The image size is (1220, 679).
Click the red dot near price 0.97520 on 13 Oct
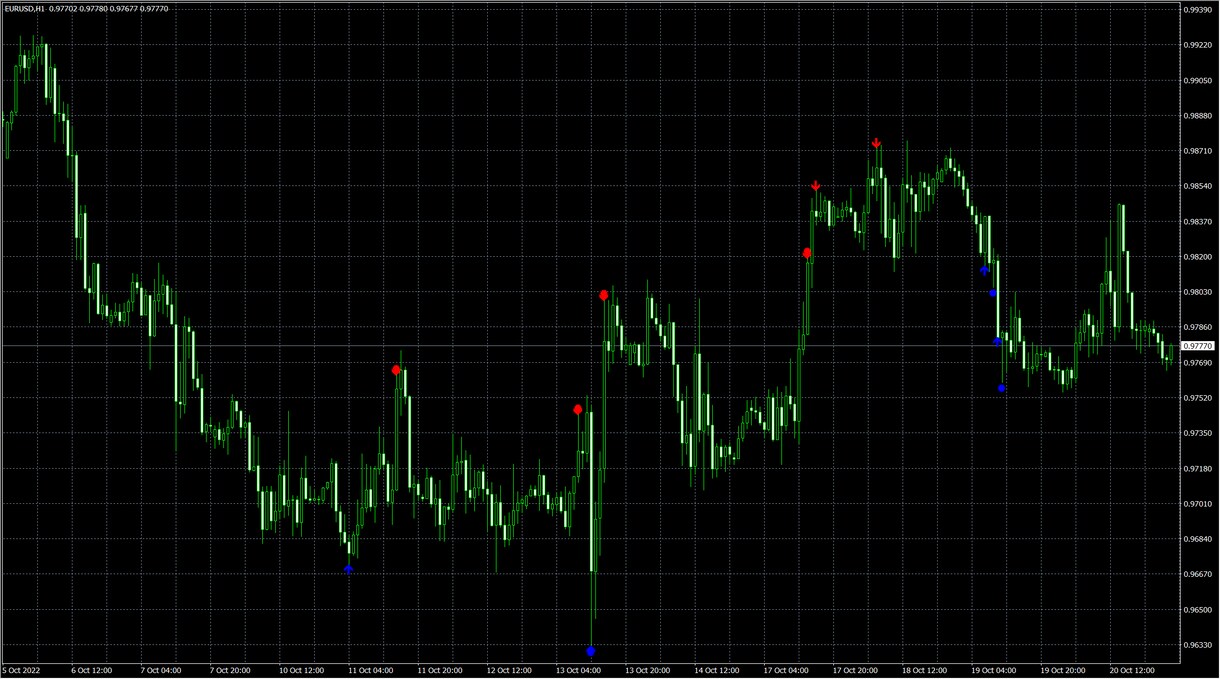(x=577, y=409)
